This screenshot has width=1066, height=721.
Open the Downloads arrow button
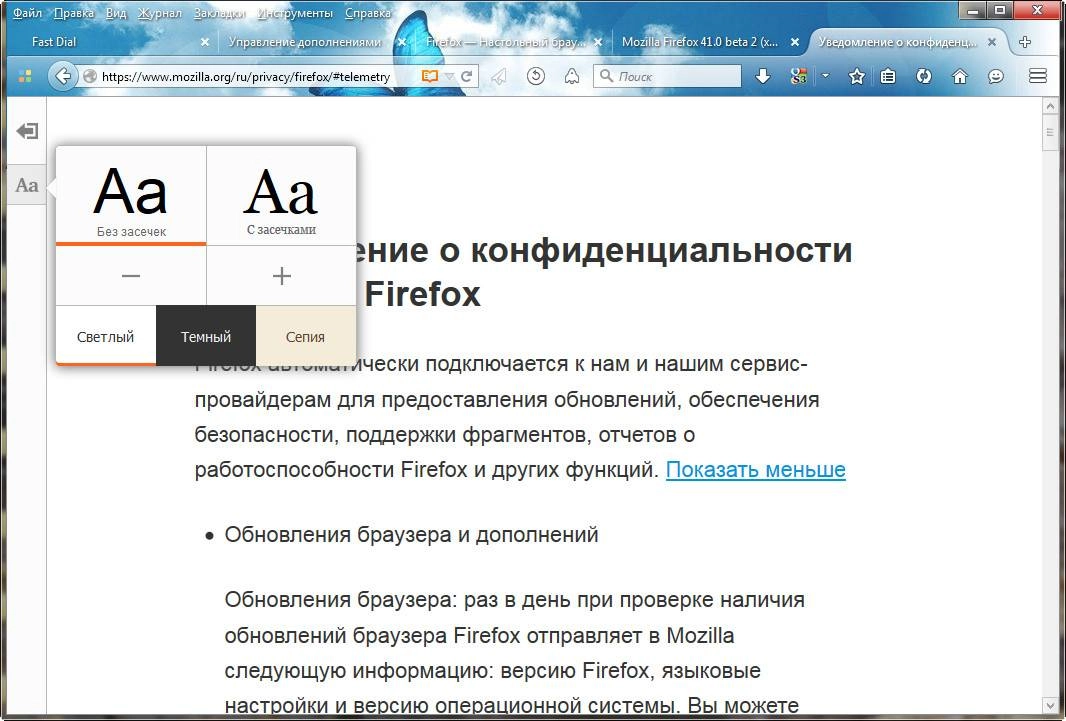[763, 76]
